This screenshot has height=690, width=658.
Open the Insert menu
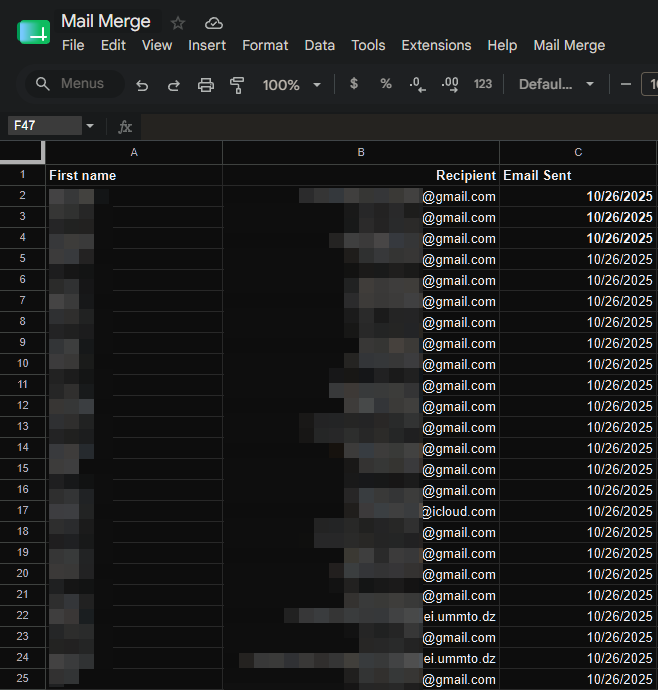pos(207,45)
